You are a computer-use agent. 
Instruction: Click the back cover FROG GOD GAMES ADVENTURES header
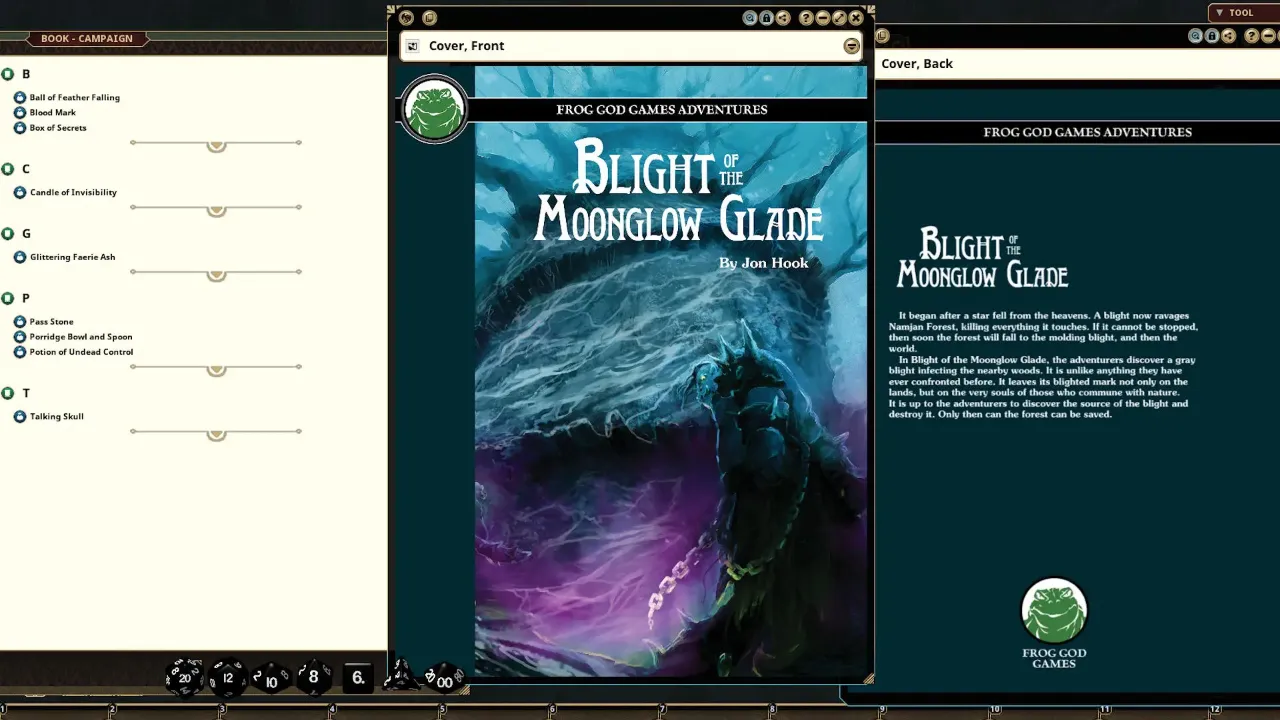point(1088,132)
